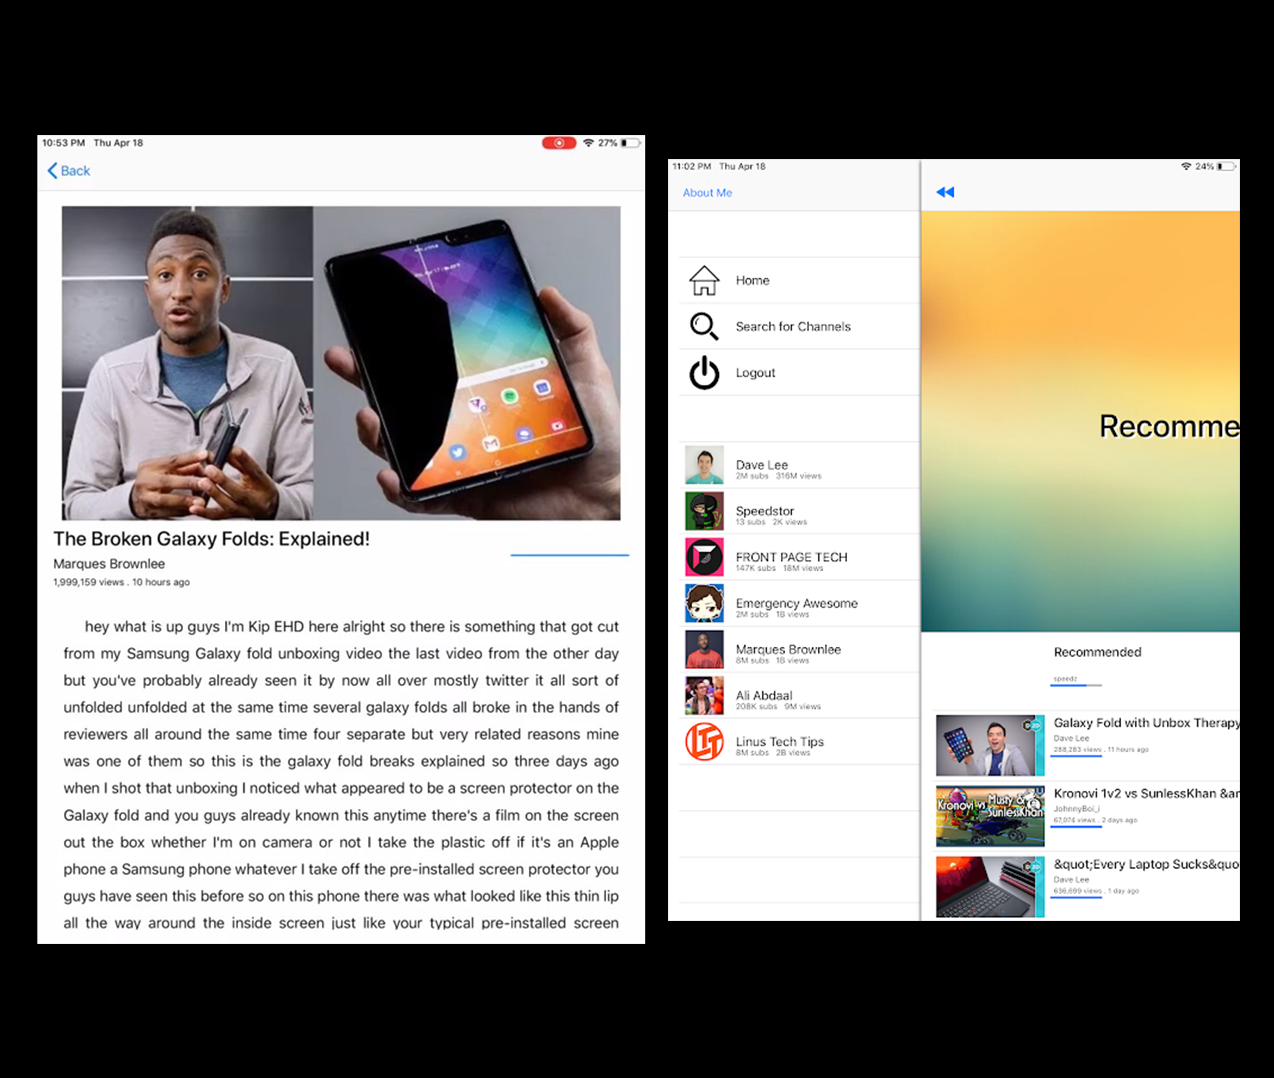
Task: Open the Ali Abdaal channel entry
Action: click(799, 695)
